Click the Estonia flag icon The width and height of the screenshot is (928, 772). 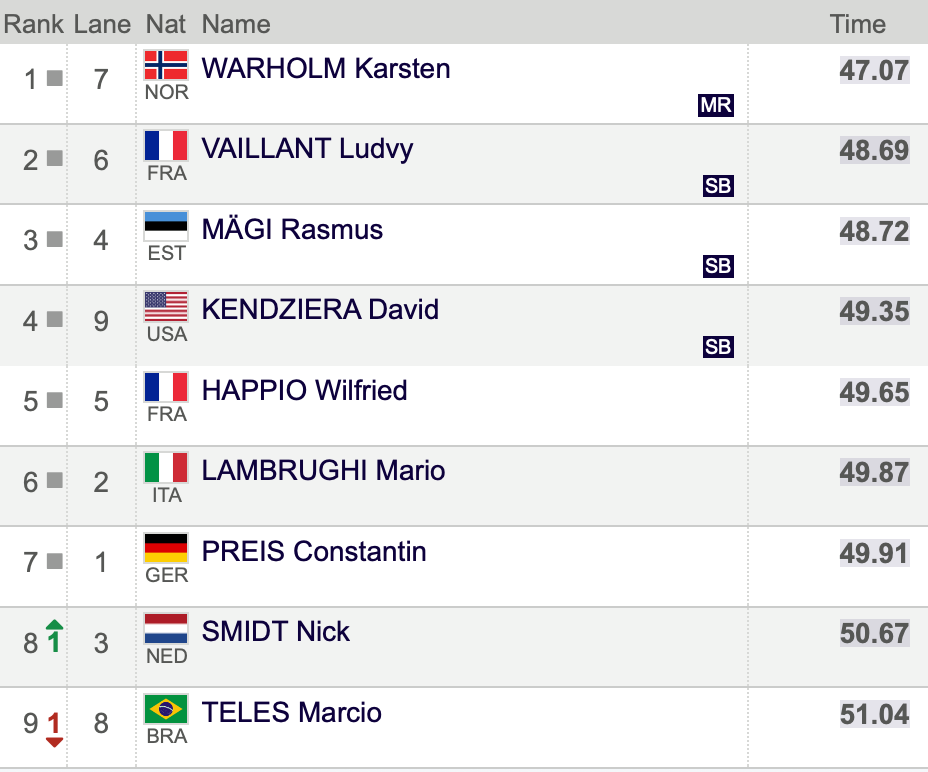(x=166, y=226)
